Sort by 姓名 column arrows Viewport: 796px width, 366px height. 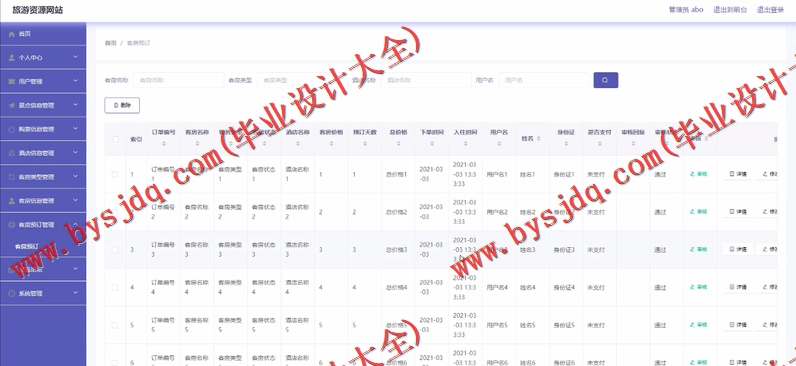click(539, 139)
